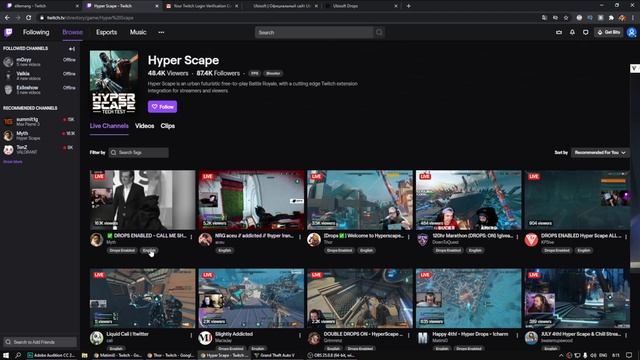This screenshot has height=360, width=640.
Task: Click the taskbar search magnifier
Action: (18, 356)
